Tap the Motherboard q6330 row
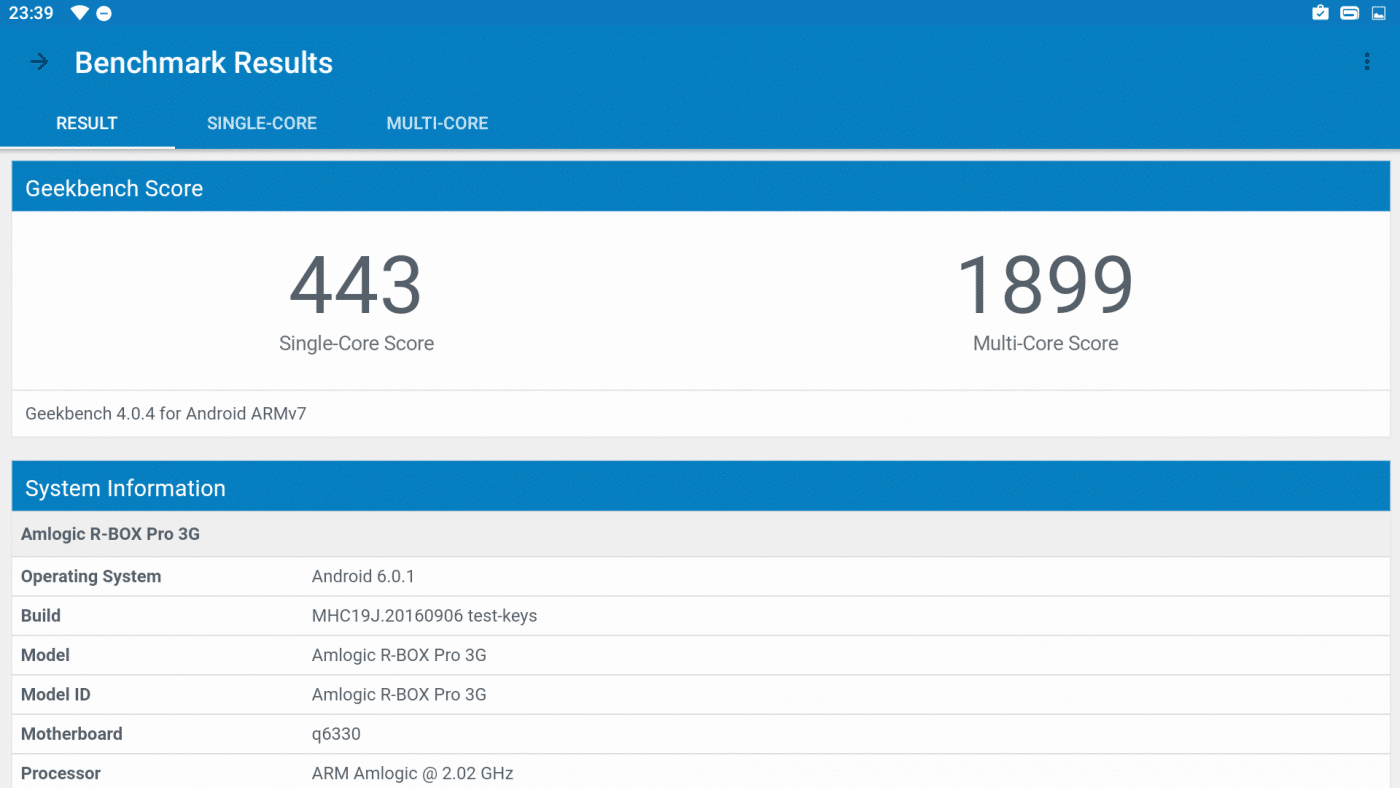The width and height of the screenshot is (1400, 788). pyautogui.click(x=700, y=734)
